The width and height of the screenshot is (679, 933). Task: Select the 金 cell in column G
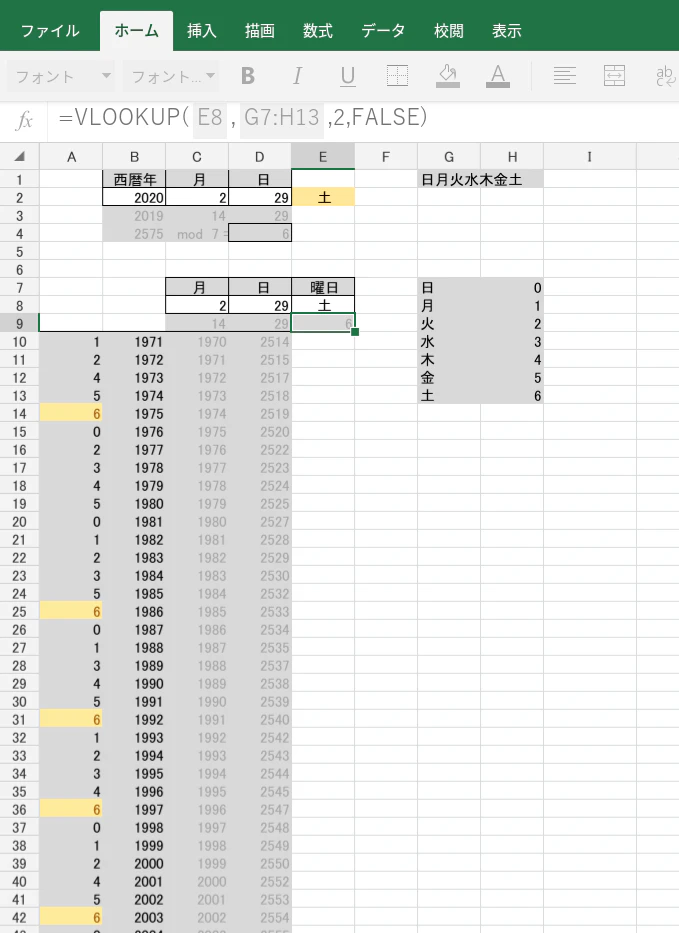point(449,378)
